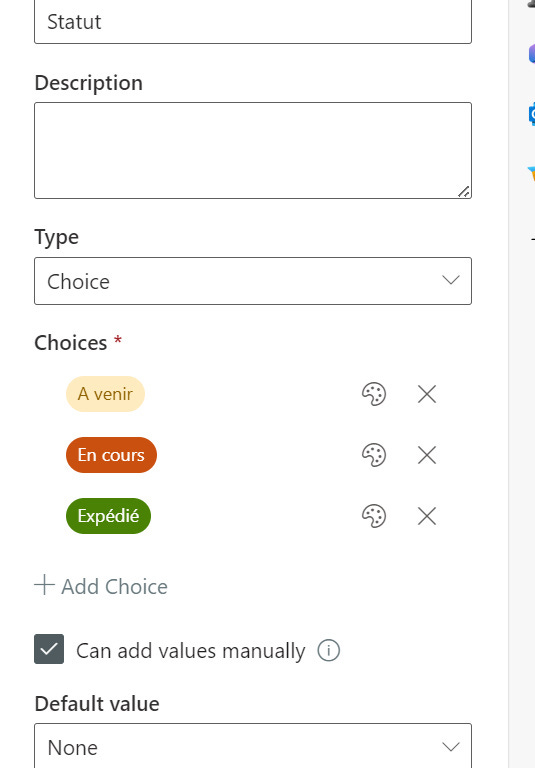Expand the Default value dropdown

click(x=253, y=745)
